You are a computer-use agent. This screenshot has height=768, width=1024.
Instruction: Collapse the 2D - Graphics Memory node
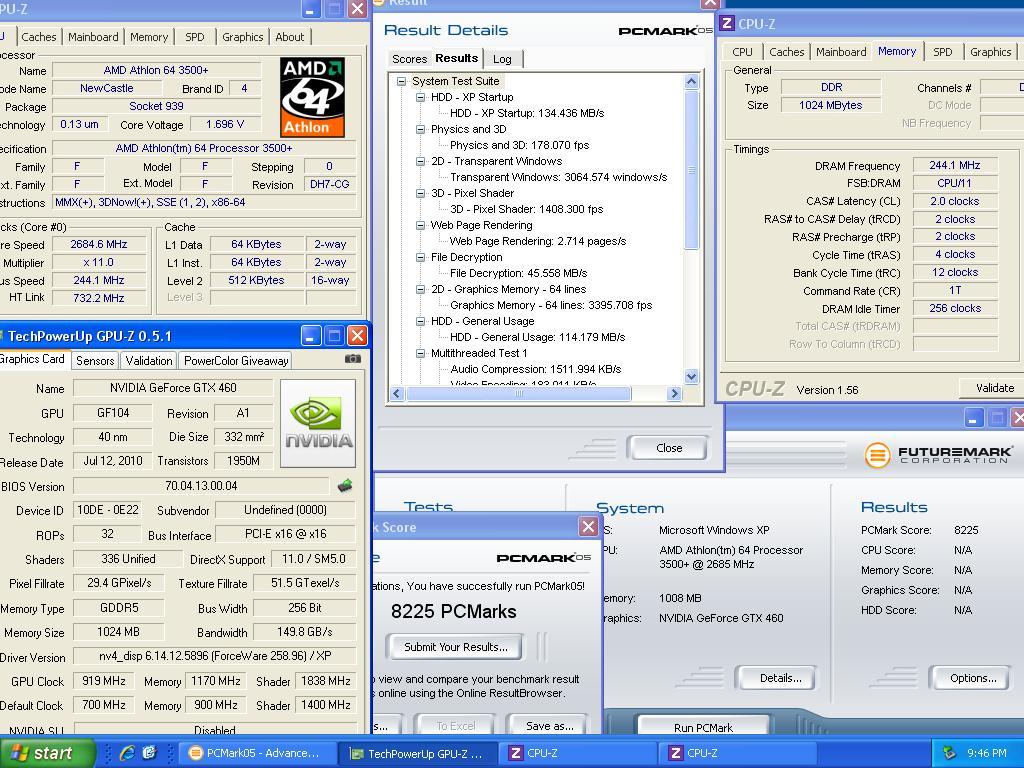click(x=421, y=289)
